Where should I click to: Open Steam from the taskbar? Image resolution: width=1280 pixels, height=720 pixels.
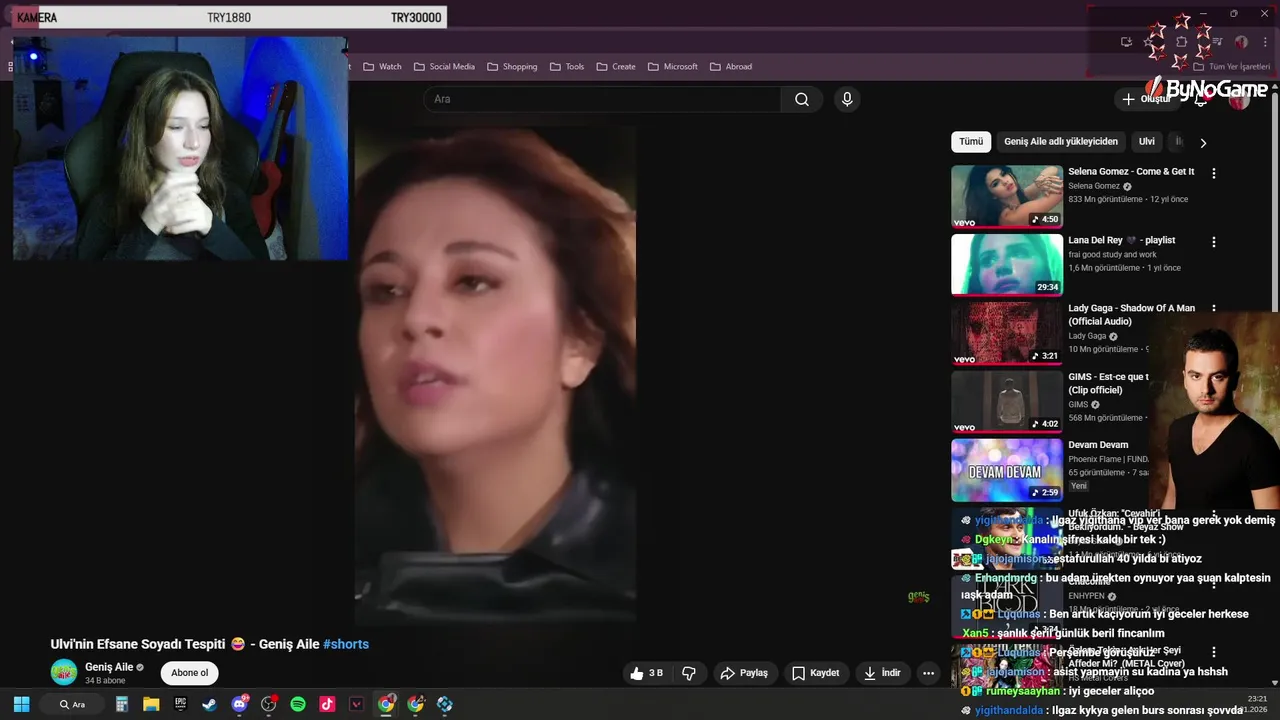click(209, 704)
